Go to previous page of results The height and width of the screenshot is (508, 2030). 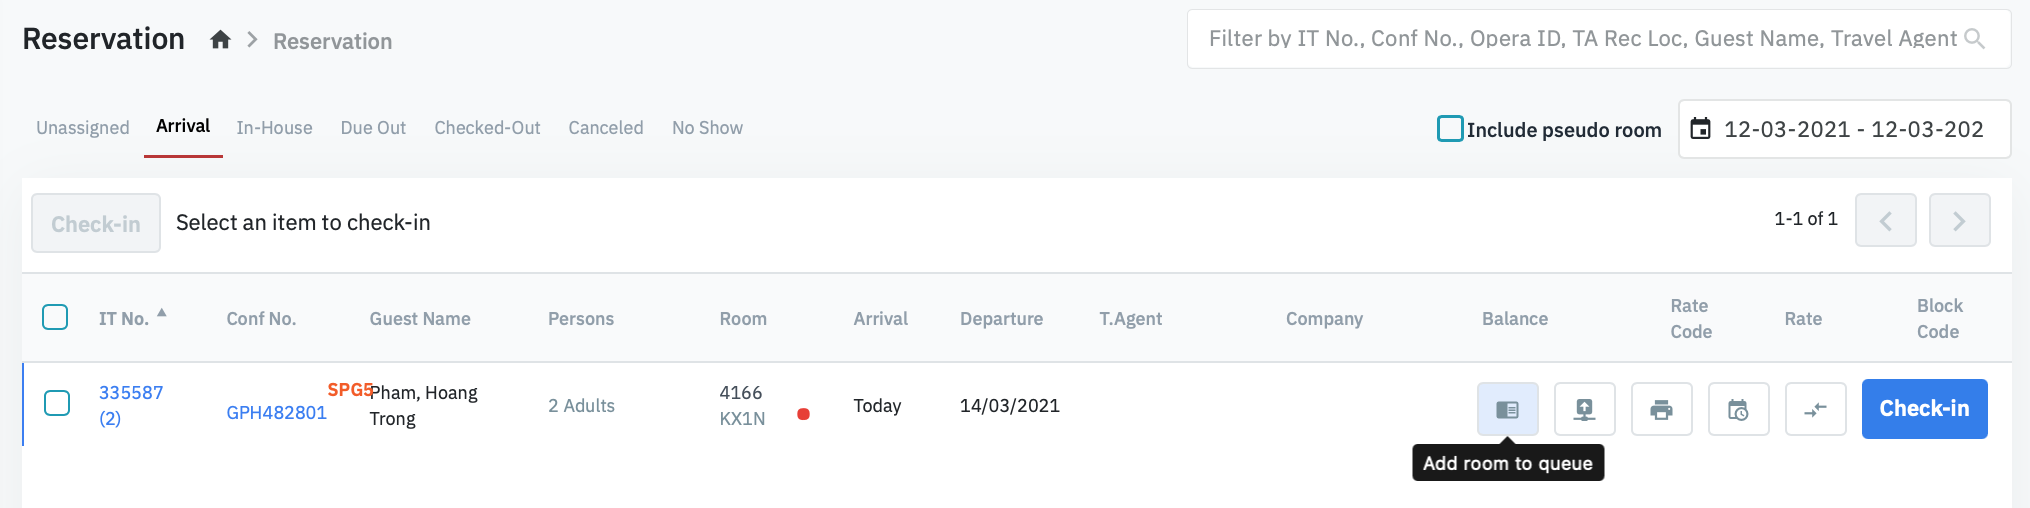click(x=1885, y=220)
